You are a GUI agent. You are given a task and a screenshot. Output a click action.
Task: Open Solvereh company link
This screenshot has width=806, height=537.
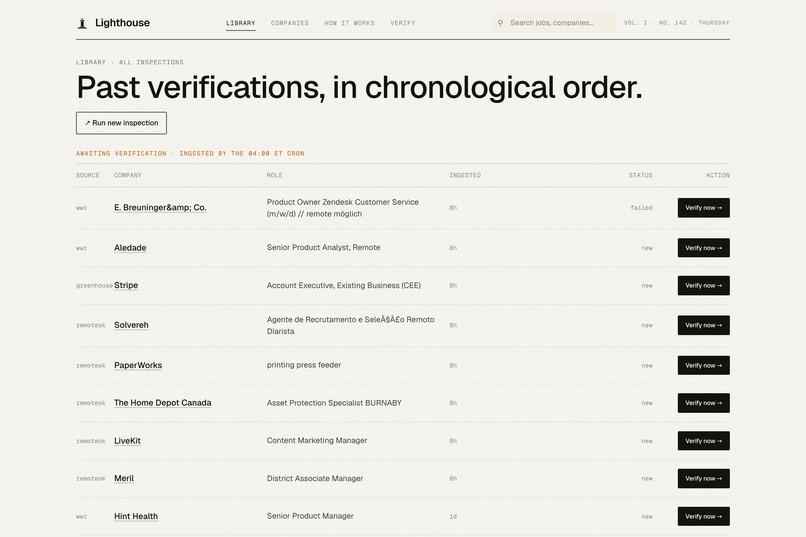(131, 325)
